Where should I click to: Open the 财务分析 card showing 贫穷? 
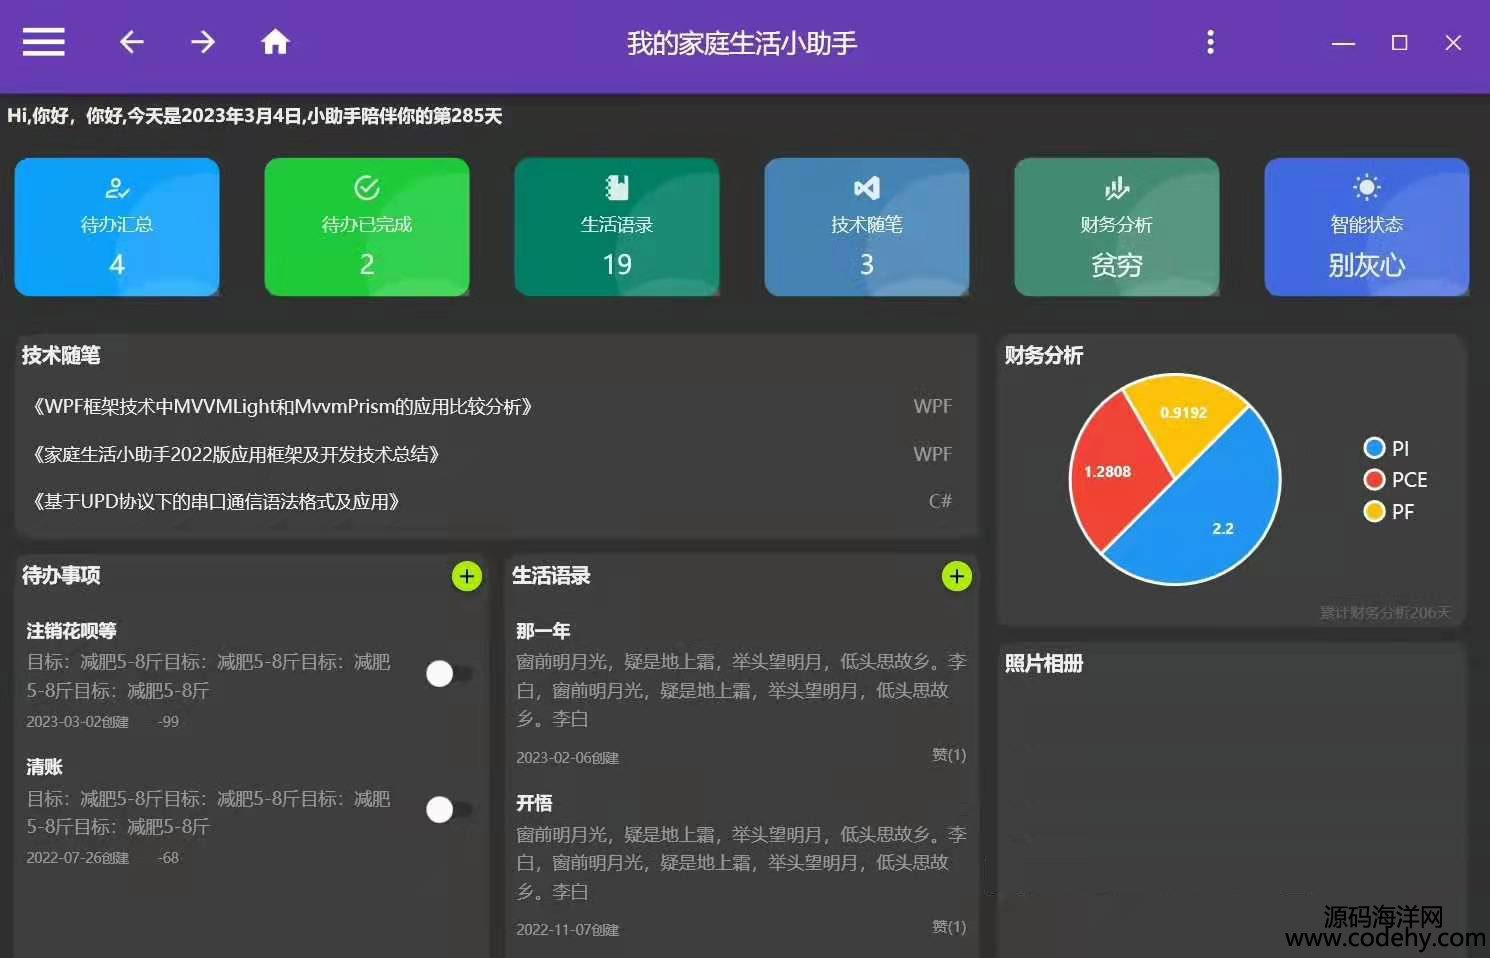1117,227
